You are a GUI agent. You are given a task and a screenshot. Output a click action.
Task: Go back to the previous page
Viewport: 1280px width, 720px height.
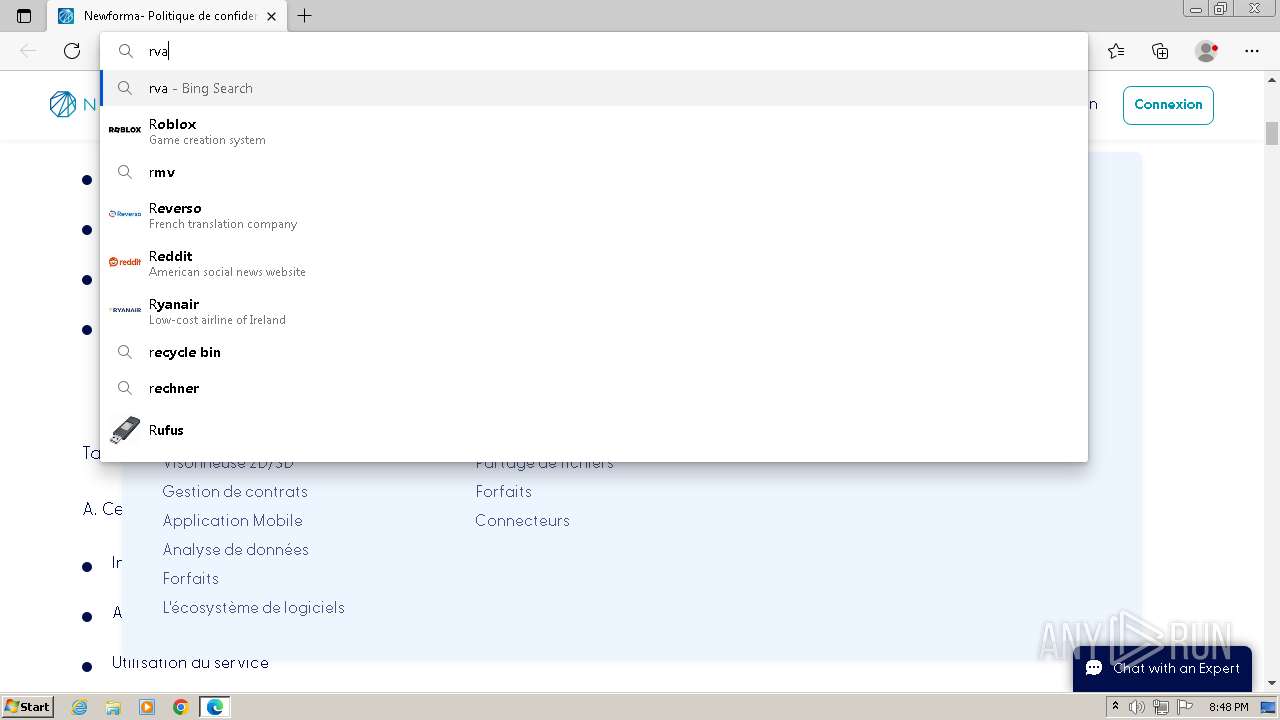point(28,51)
